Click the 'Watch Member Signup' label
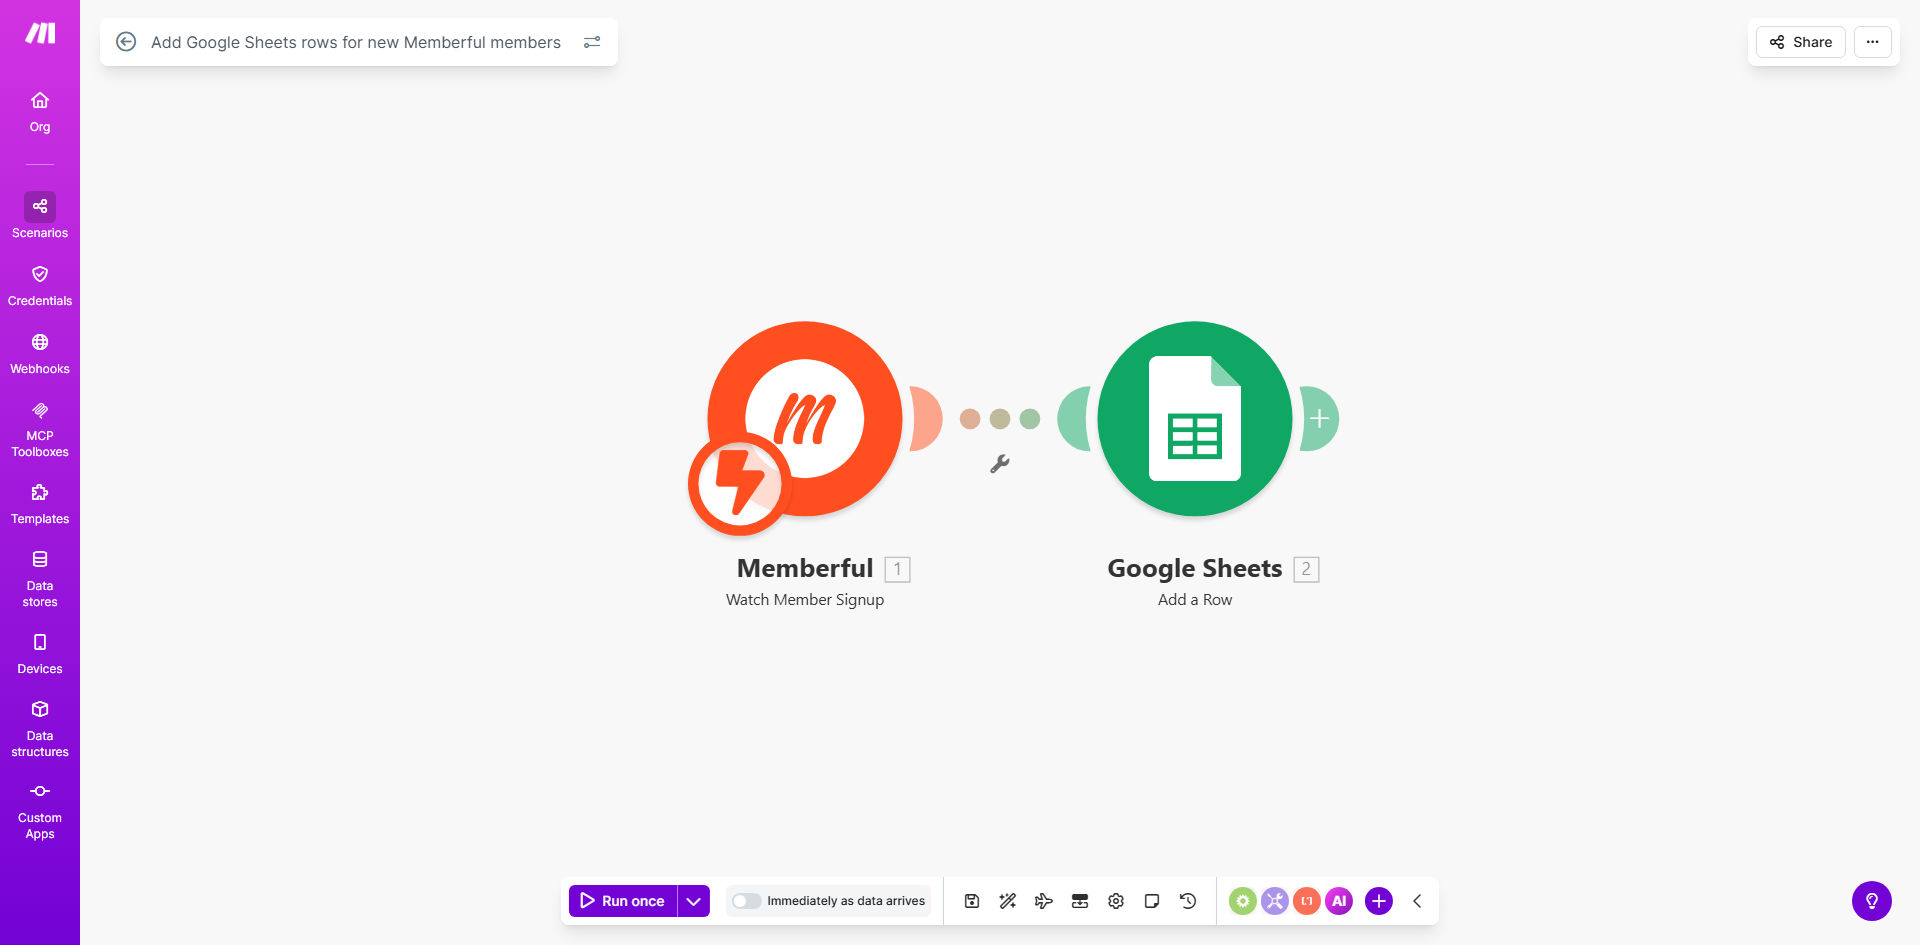Viewport: 1920px width, 945px height. click(805, 600)
